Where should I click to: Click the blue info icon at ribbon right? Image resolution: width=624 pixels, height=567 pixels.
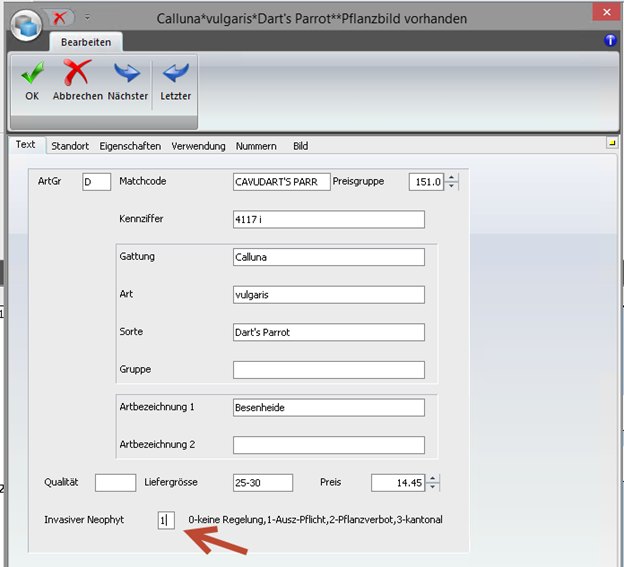pos(611,41)
